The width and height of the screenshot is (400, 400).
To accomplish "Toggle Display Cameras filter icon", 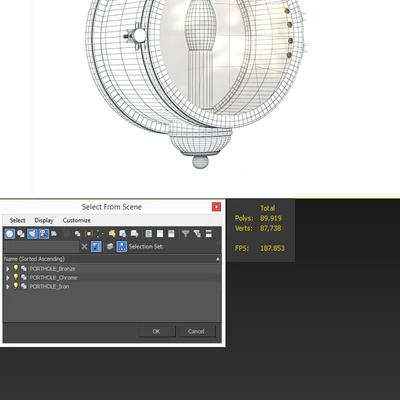I will 44,234.
